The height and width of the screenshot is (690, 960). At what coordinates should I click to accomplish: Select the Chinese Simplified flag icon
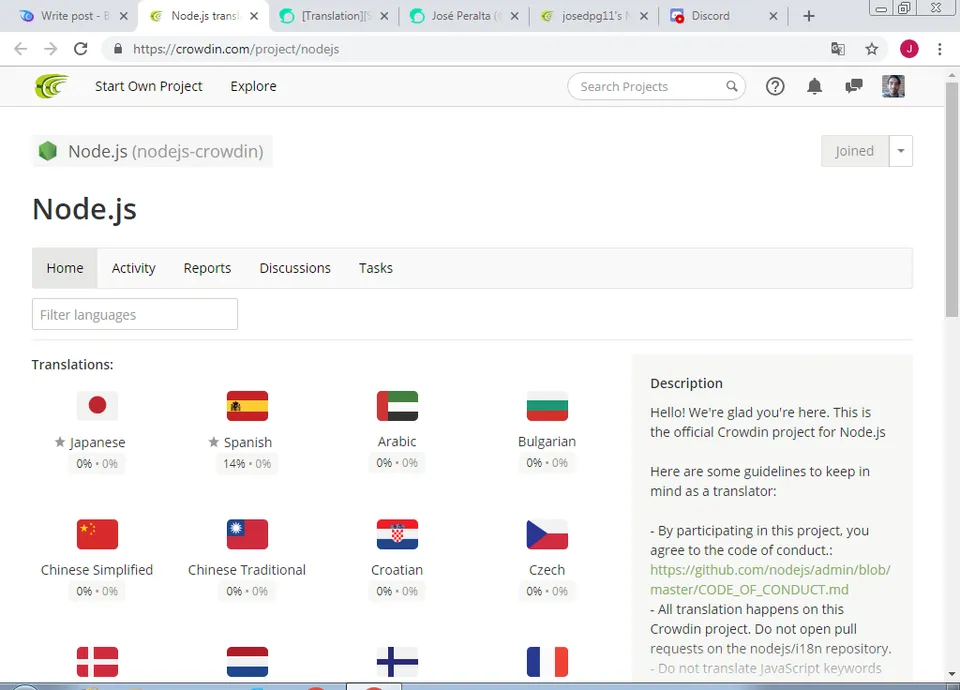coord(97,534)
